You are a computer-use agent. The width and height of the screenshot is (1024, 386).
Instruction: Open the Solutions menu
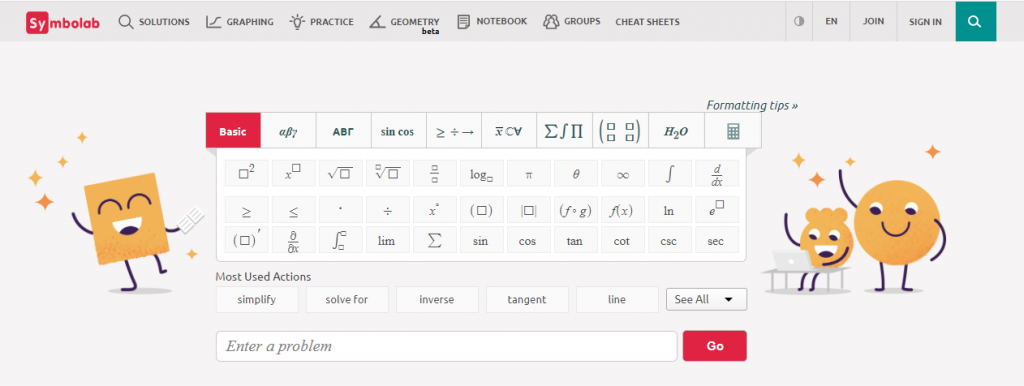pyautogui.click(x=154, y=22)
